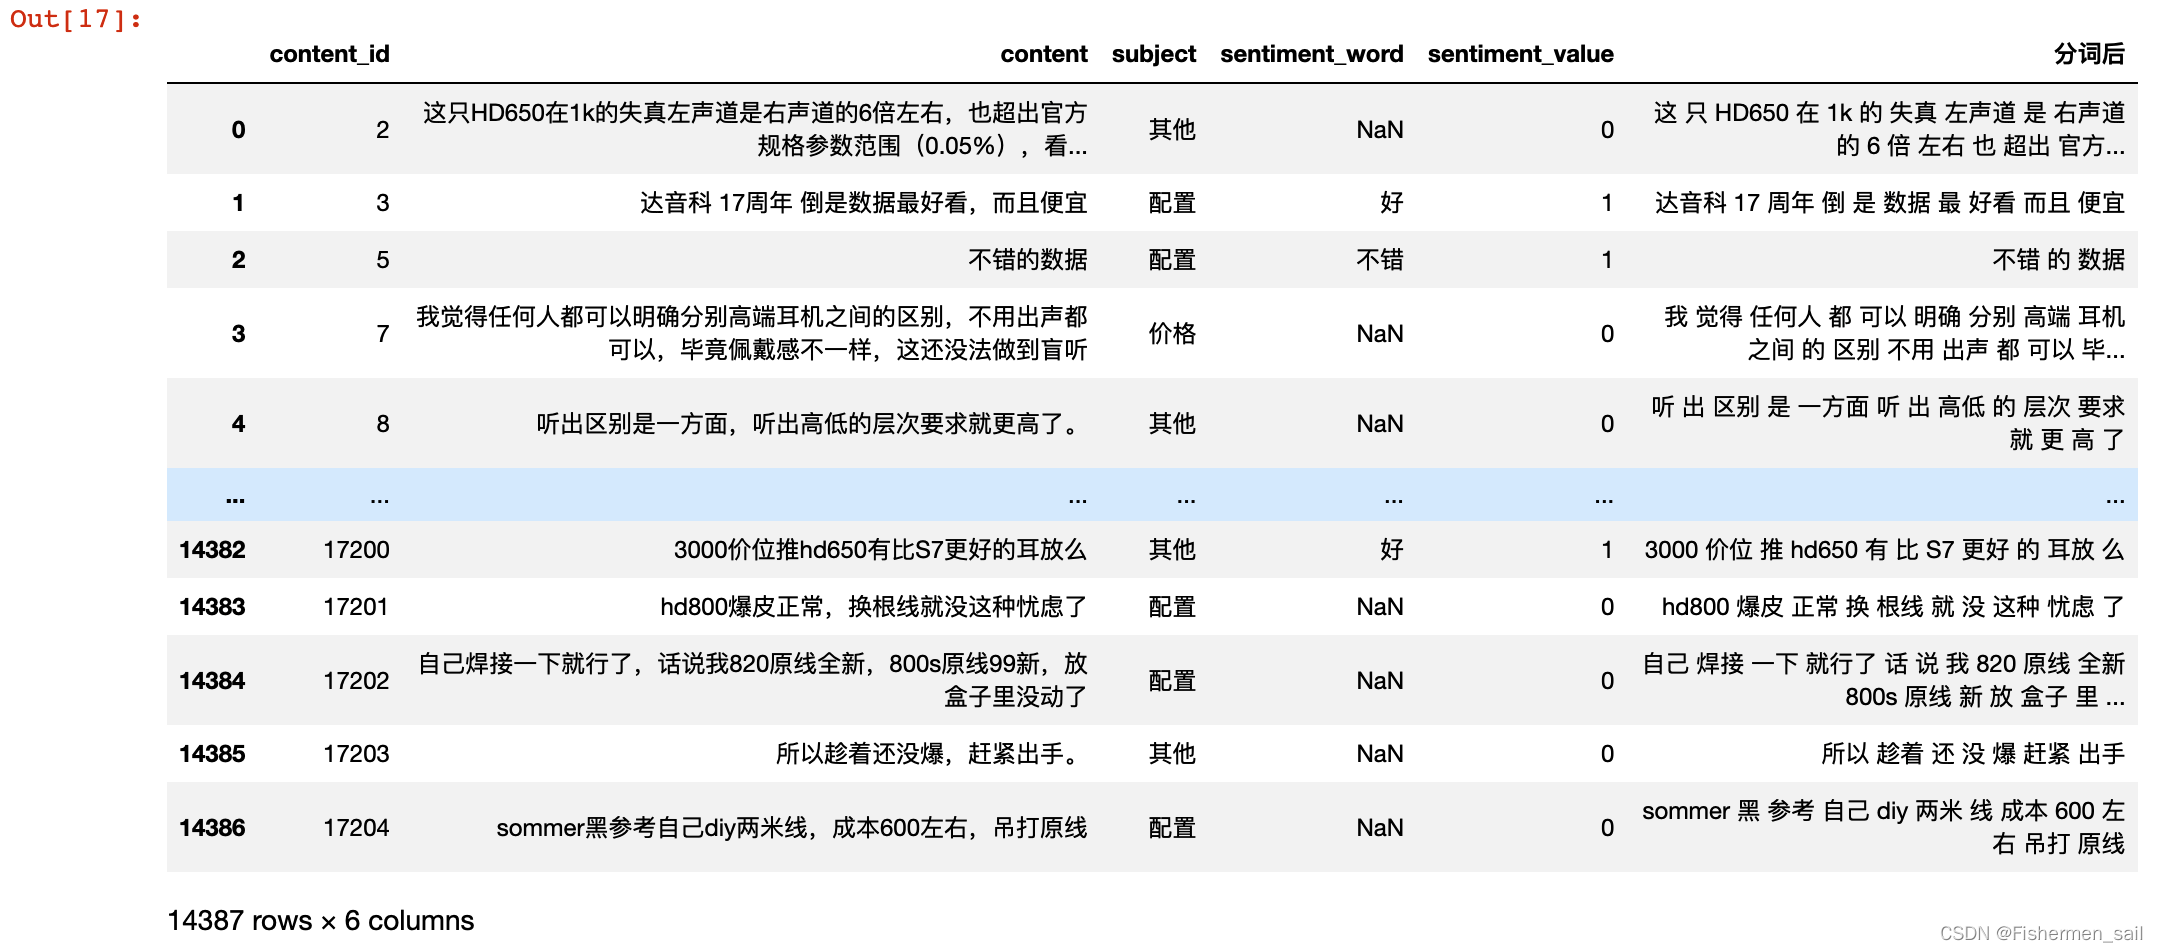This screenshot has width=2158, height=952.
Task: Click the sentiment_value column header
Action: [x=1520, y=54]
